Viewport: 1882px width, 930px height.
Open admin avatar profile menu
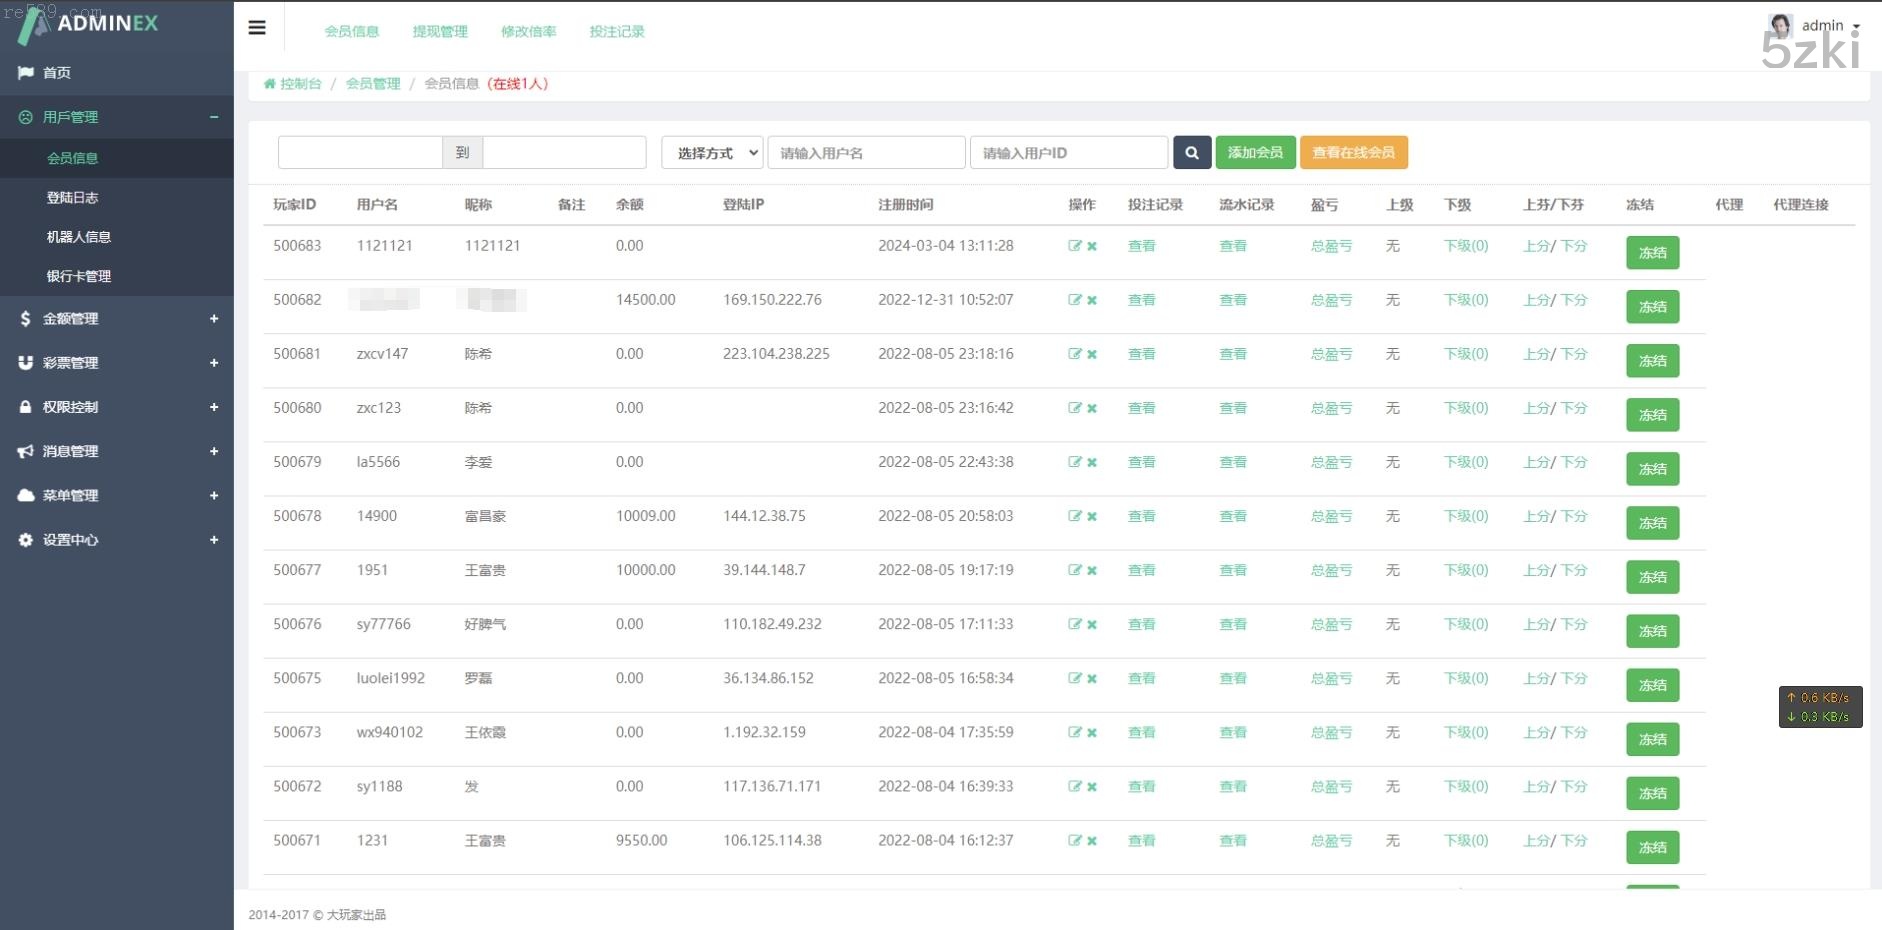pos(1780,26)
